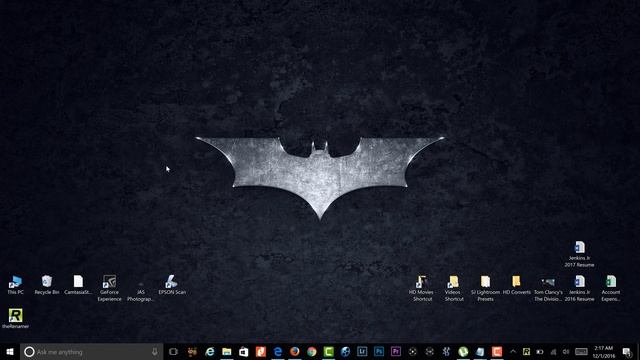Launch Google Chrome from the taskbar
The image size is (640, 360).
click(x=311, y=351)
